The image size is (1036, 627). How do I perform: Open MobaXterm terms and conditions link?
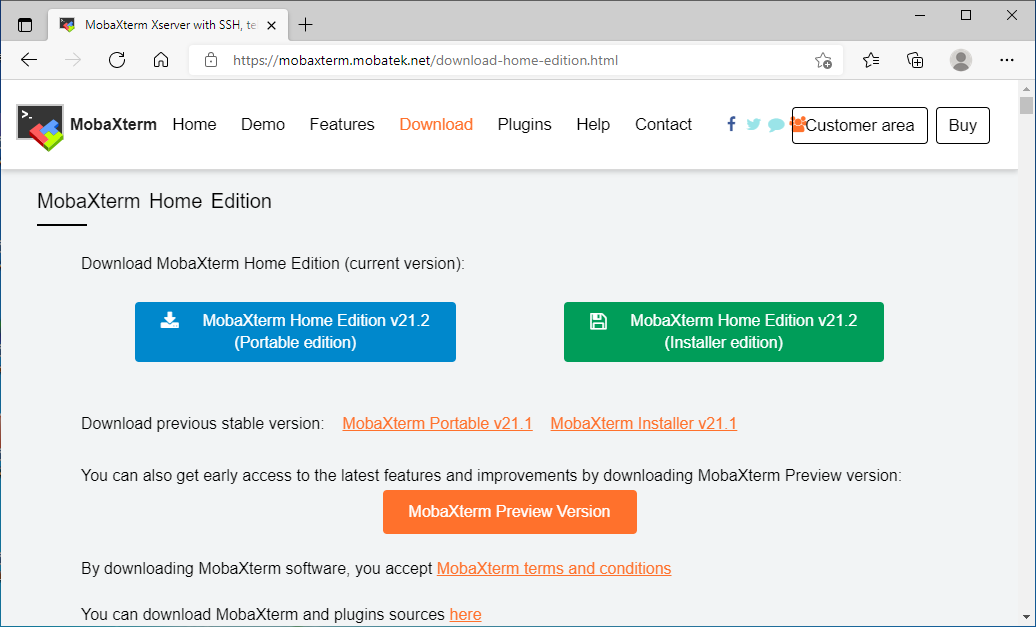(553, 569)
